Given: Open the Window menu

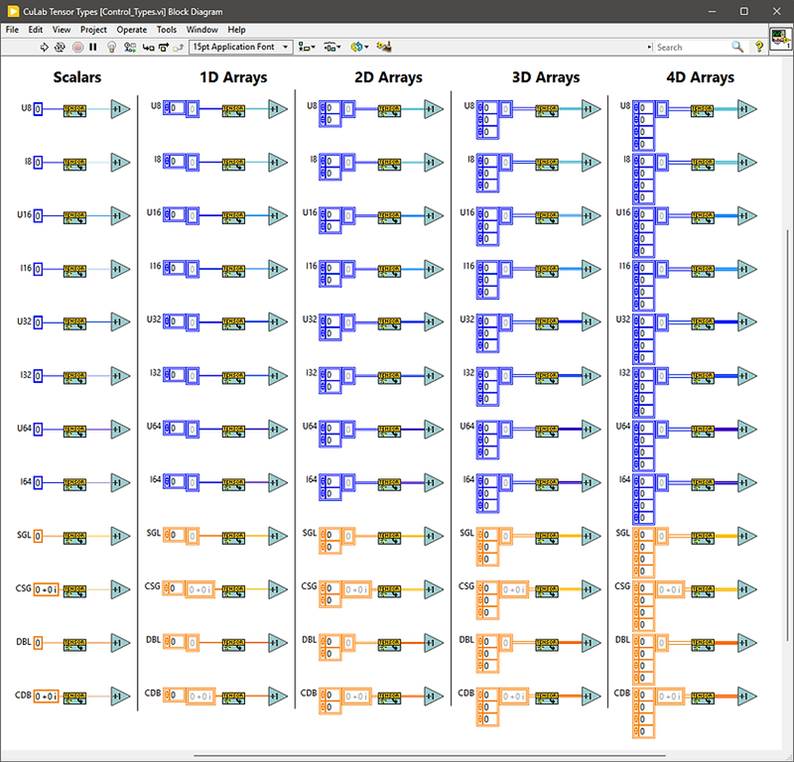Looking at the screenshot, I should 202,30.
